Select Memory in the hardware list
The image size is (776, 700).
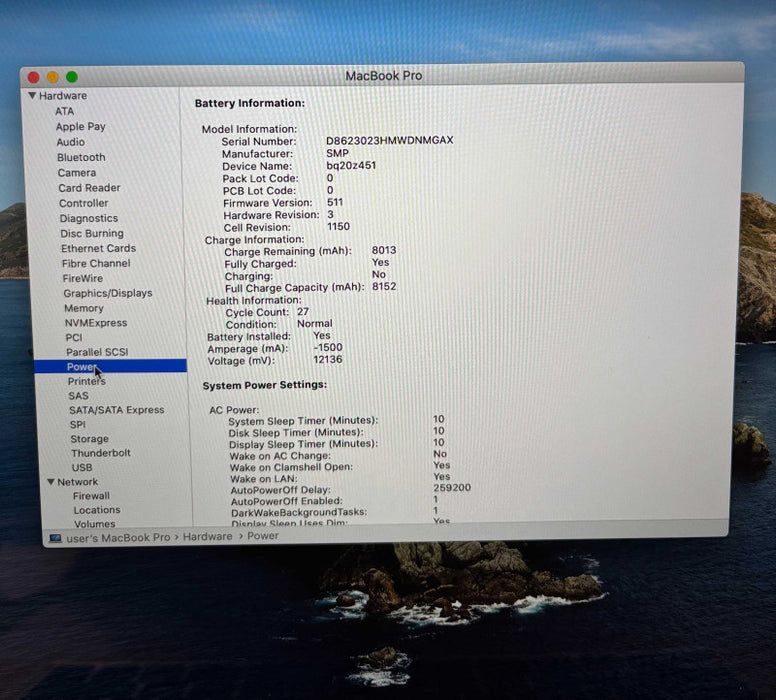point(84,308)
